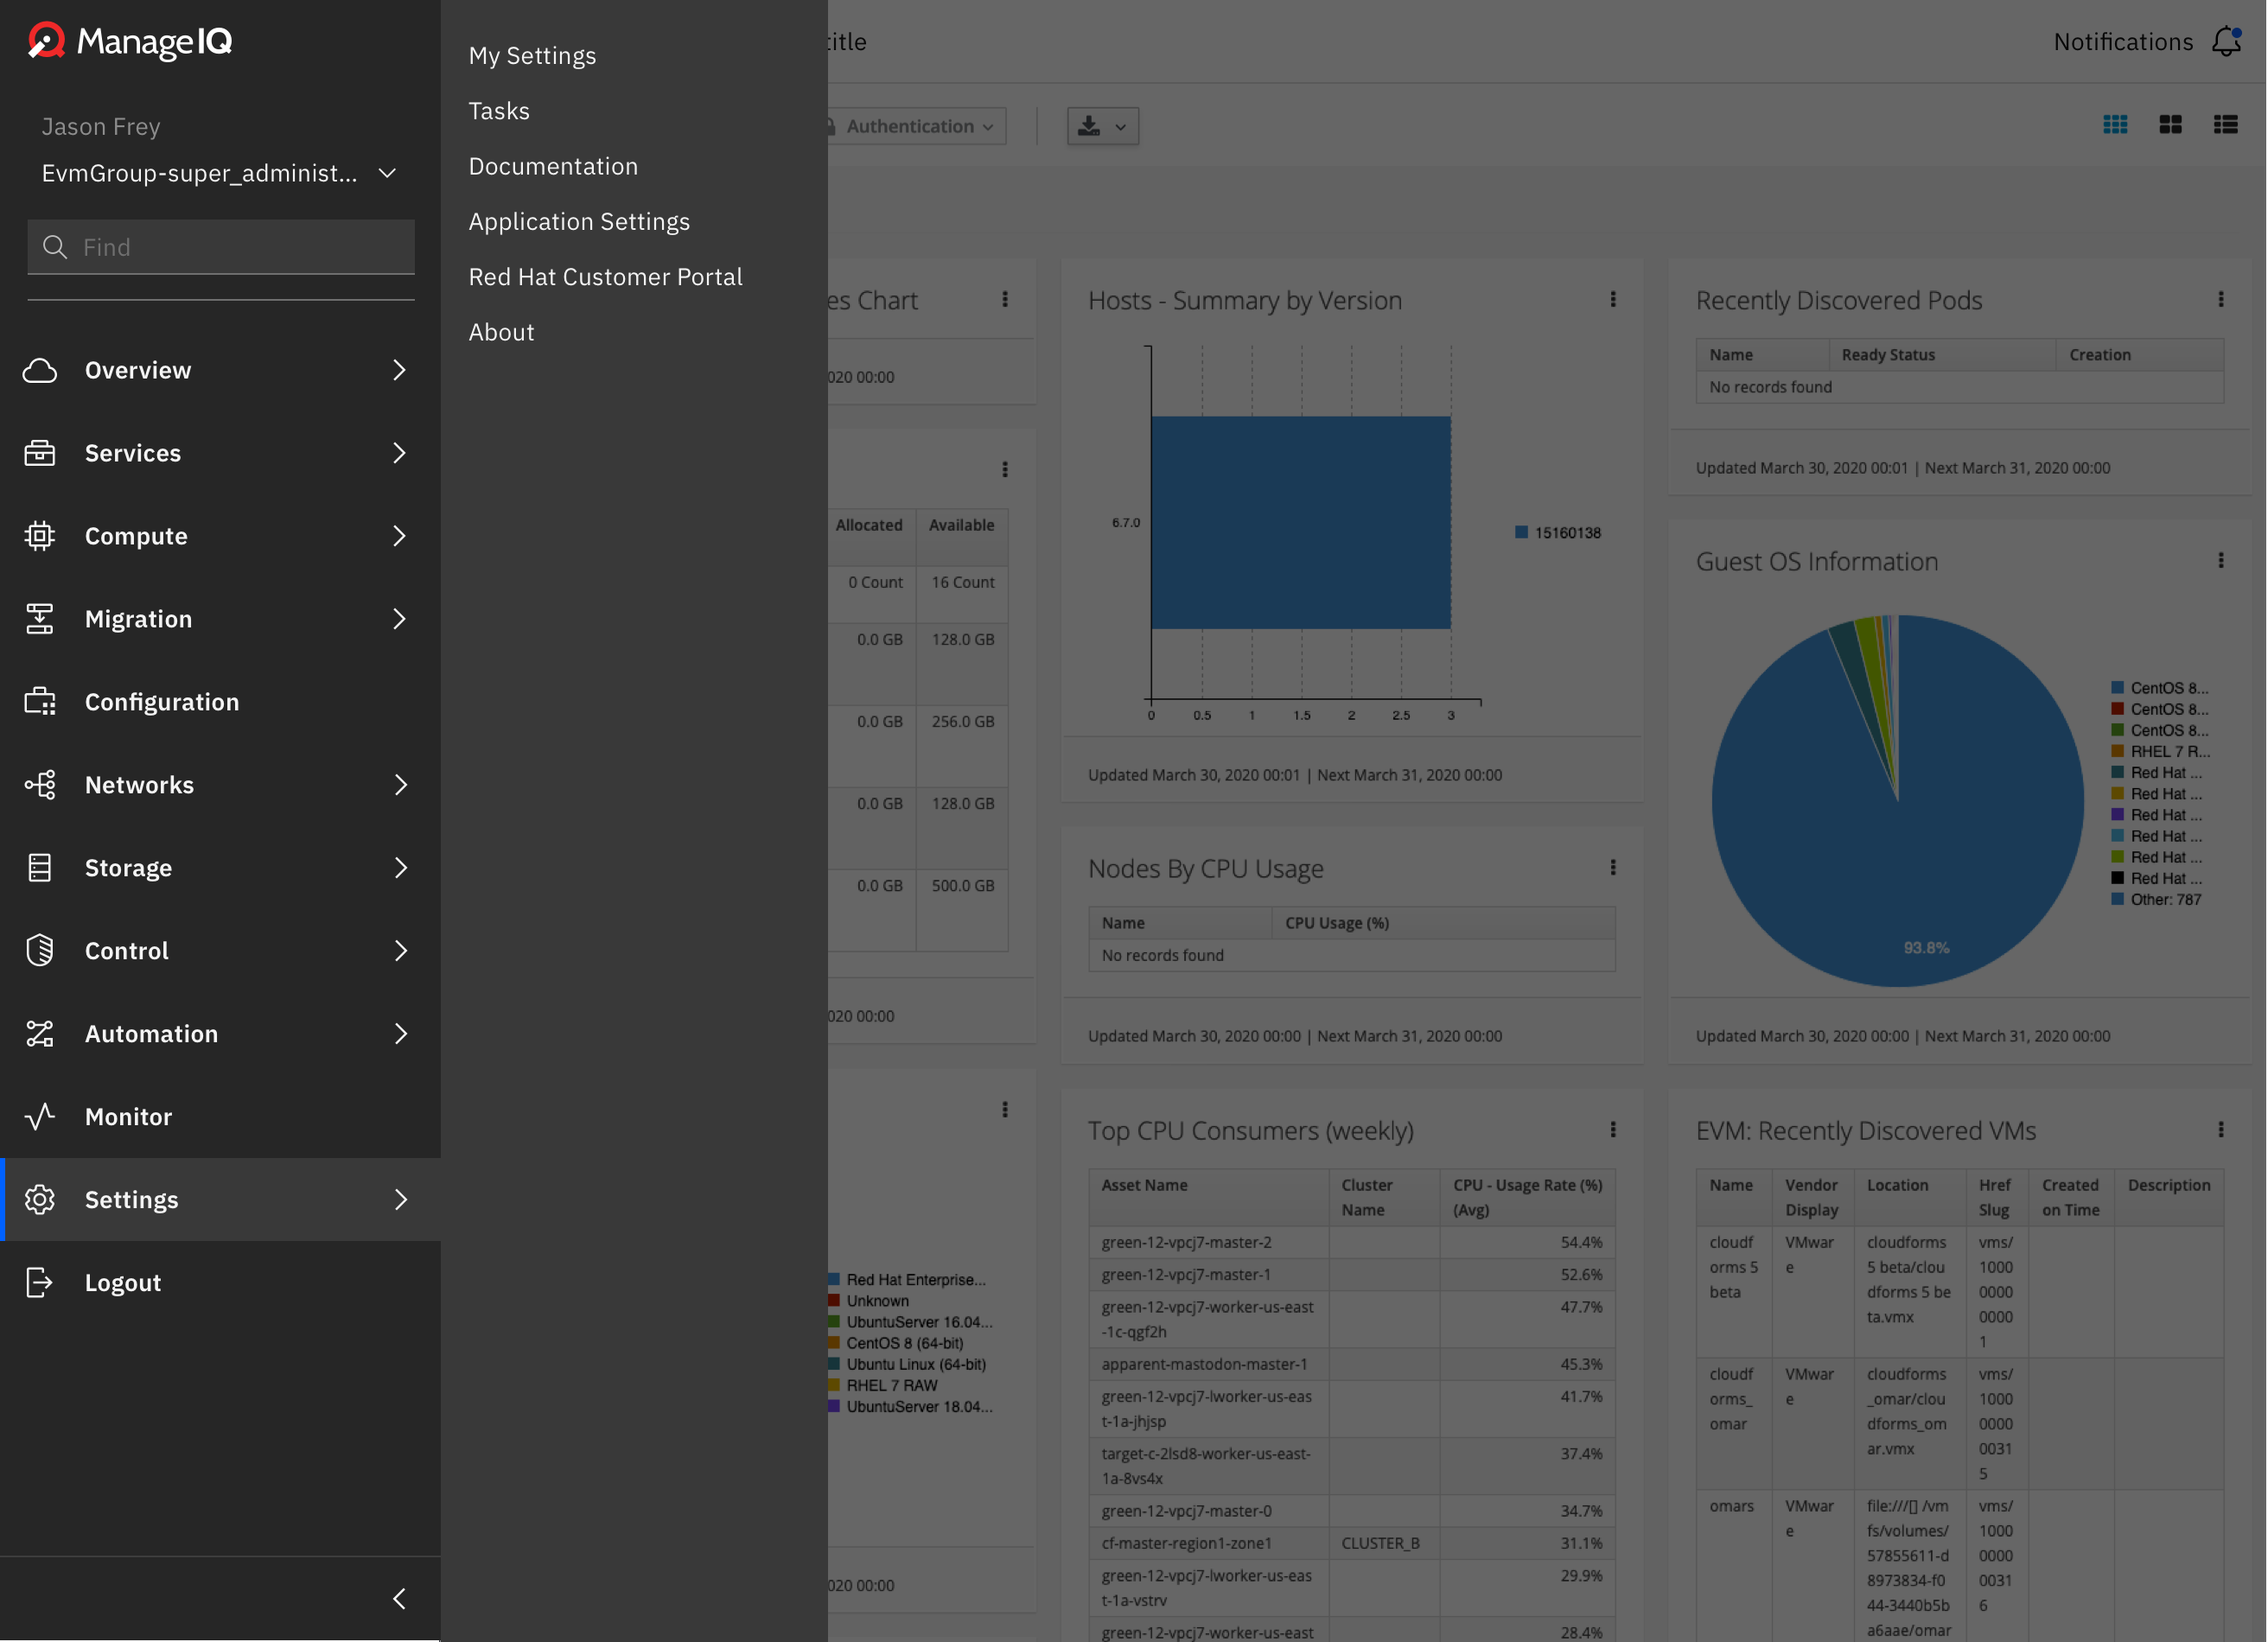
Task: Open the download dropdown button
Action: click(x=1103, y=126)
